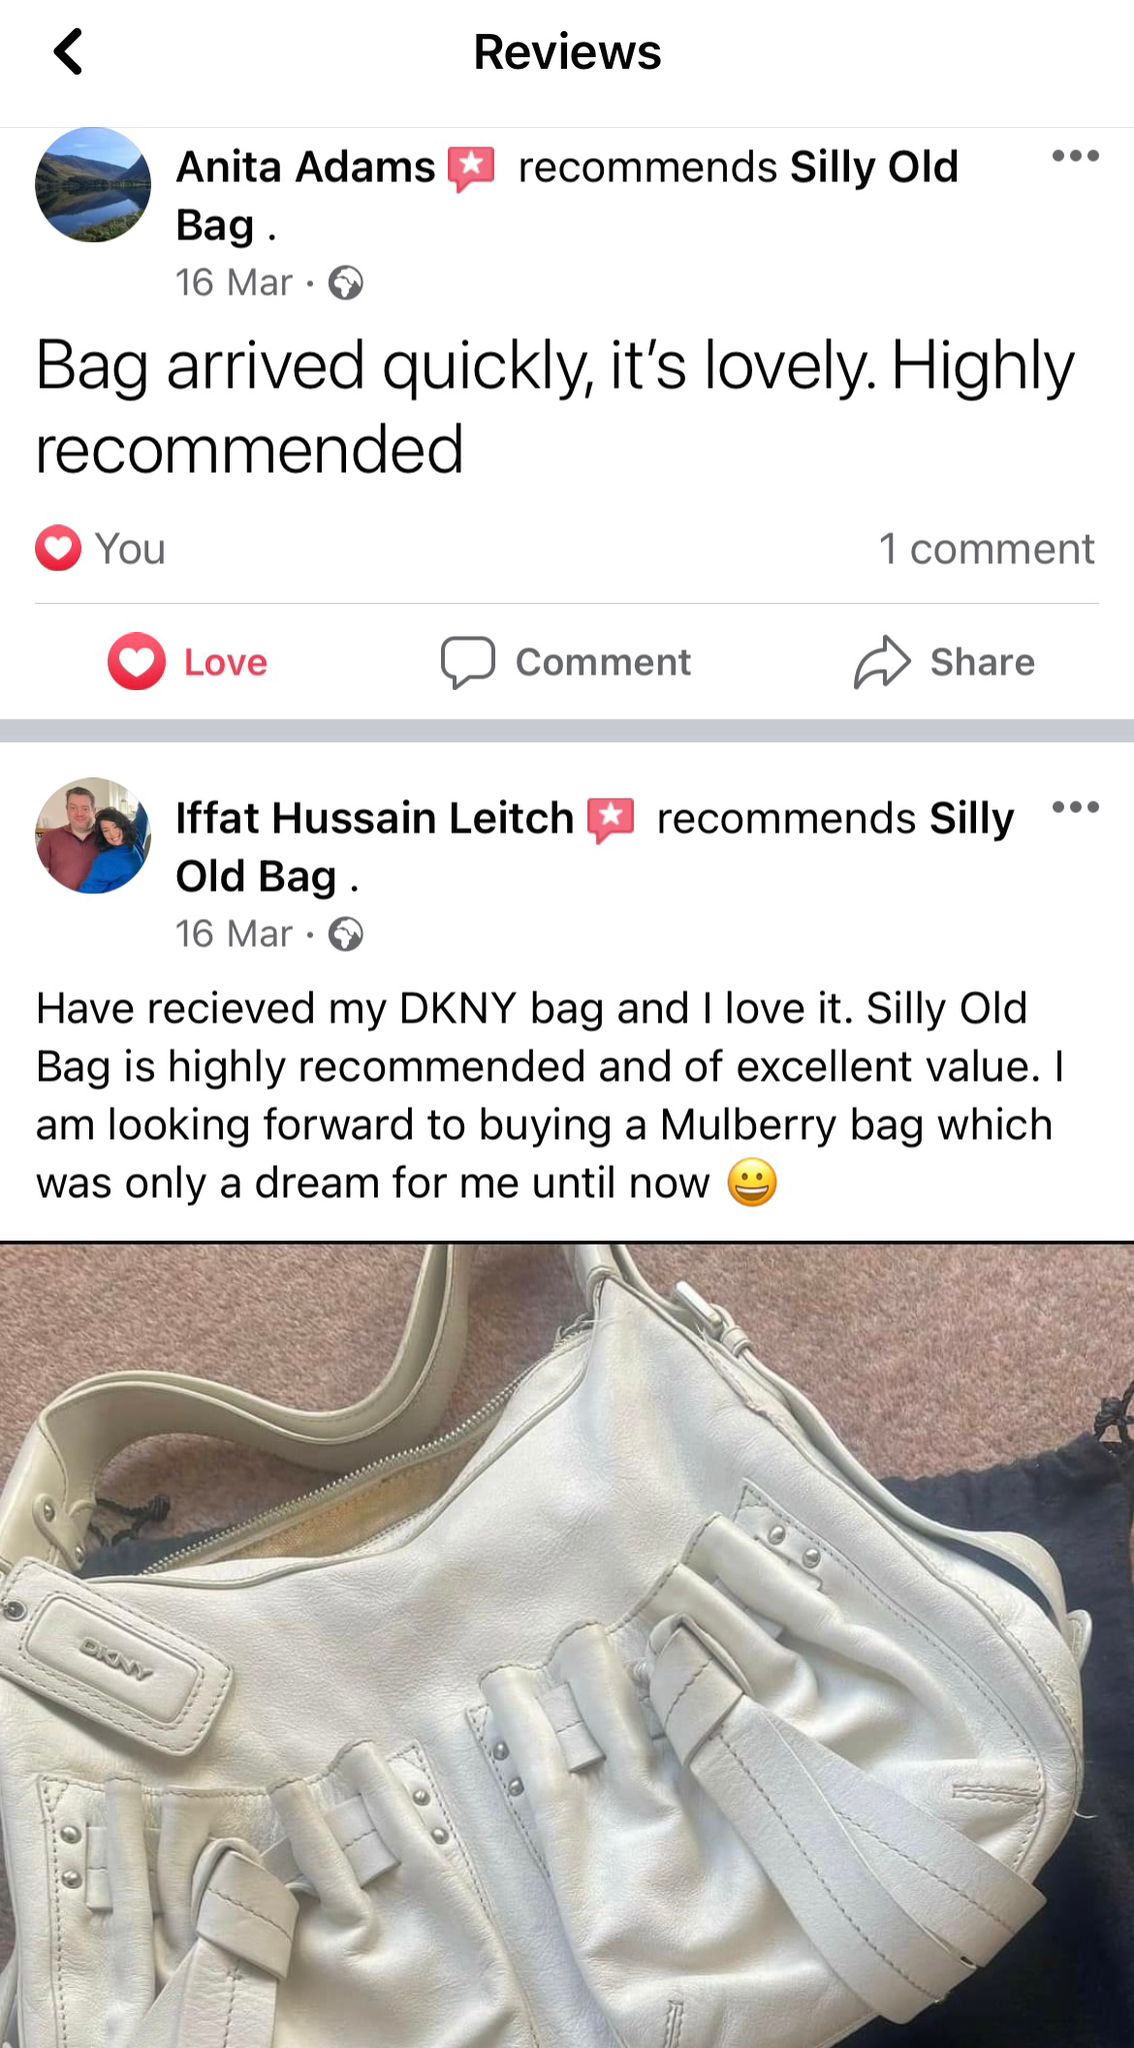1134x2048 pixels.
Task: Tap the recommendation star badge next to Anita Adams
Action: click(x=471, y=168)
